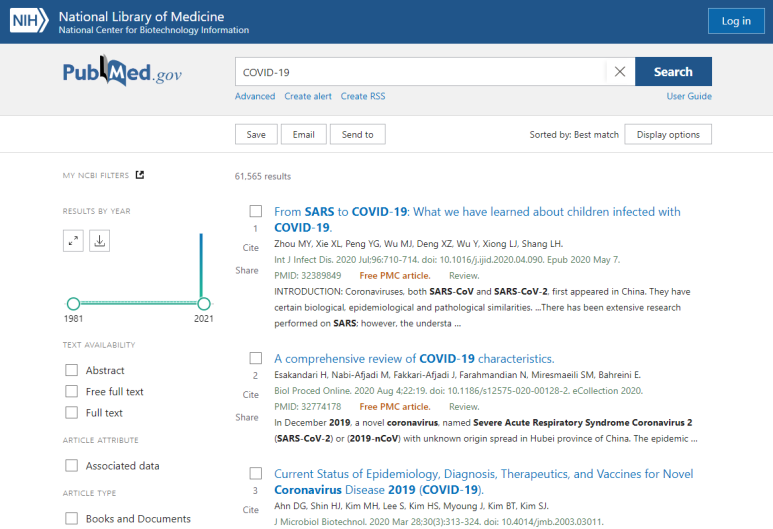
Task: Open 'Current Status of Epidemiology' article title
Action: 484,482
